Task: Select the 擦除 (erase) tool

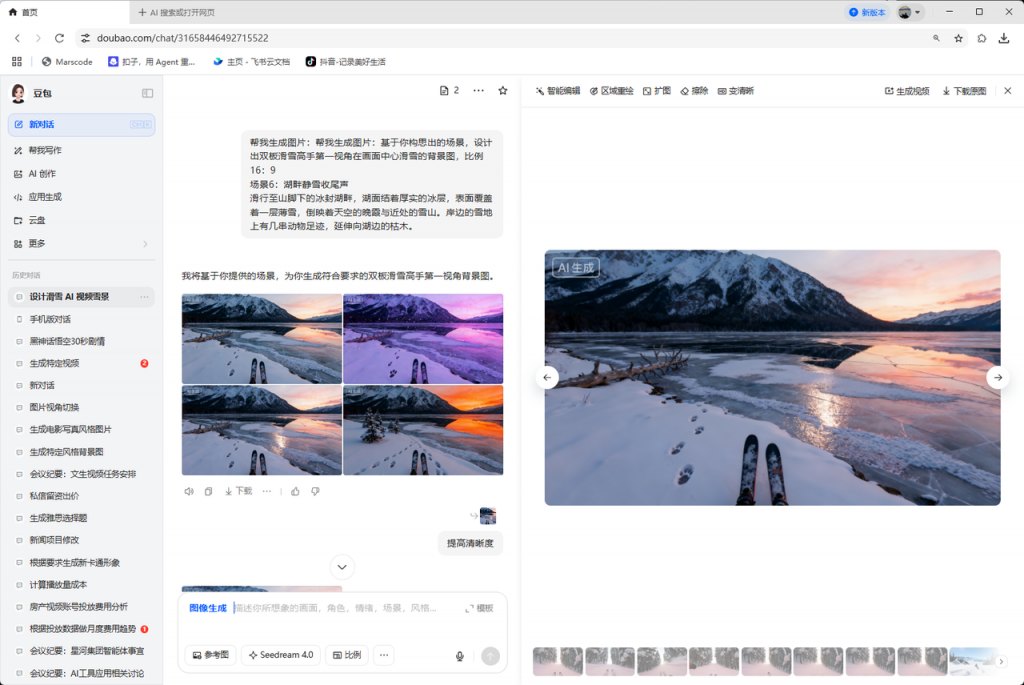Action: pyautogui.click(x=700, y=90)
